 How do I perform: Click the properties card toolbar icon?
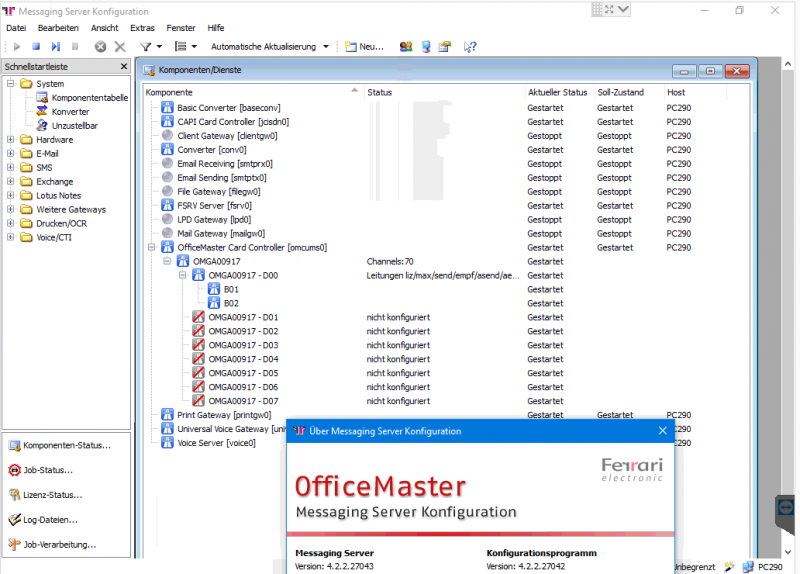pyautogui.click(x=445, y=46)
